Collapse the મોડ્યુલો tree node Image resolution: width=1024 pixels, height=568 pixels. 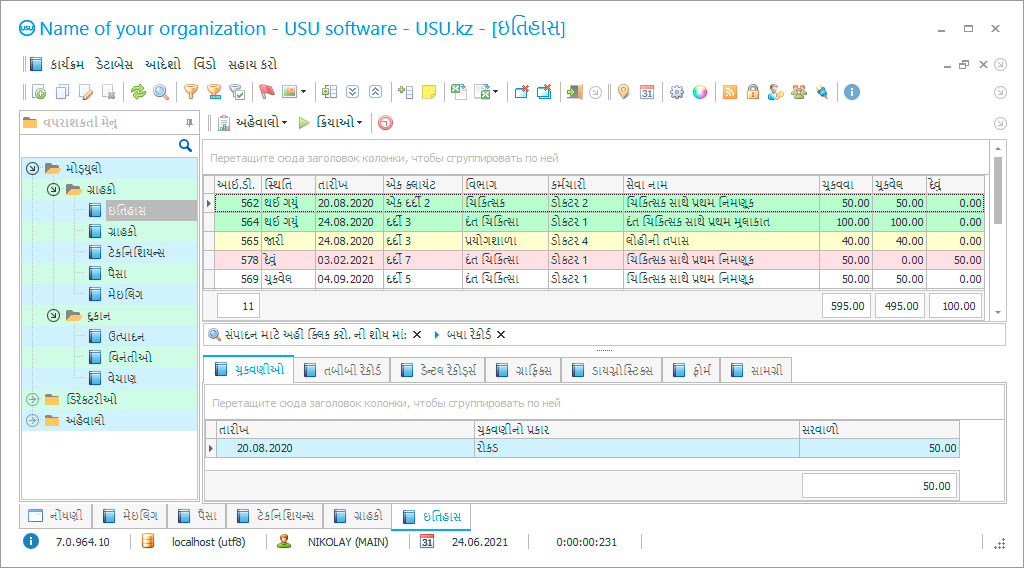click(32, 168)
